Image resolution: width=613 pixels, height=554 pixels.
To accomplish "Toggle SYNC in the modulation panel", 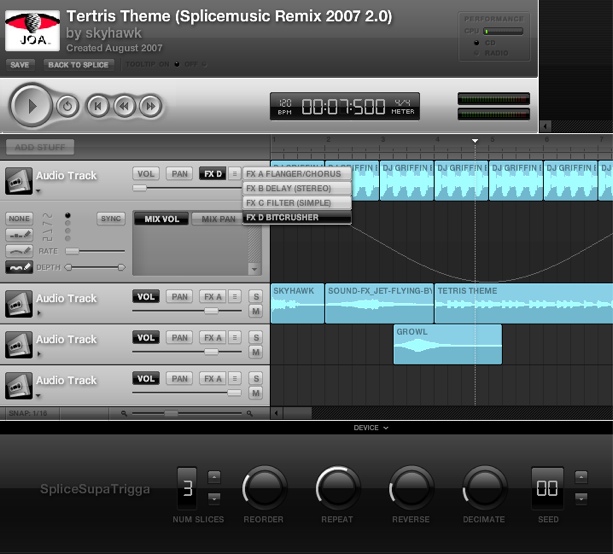I will [x=111, y=218].
